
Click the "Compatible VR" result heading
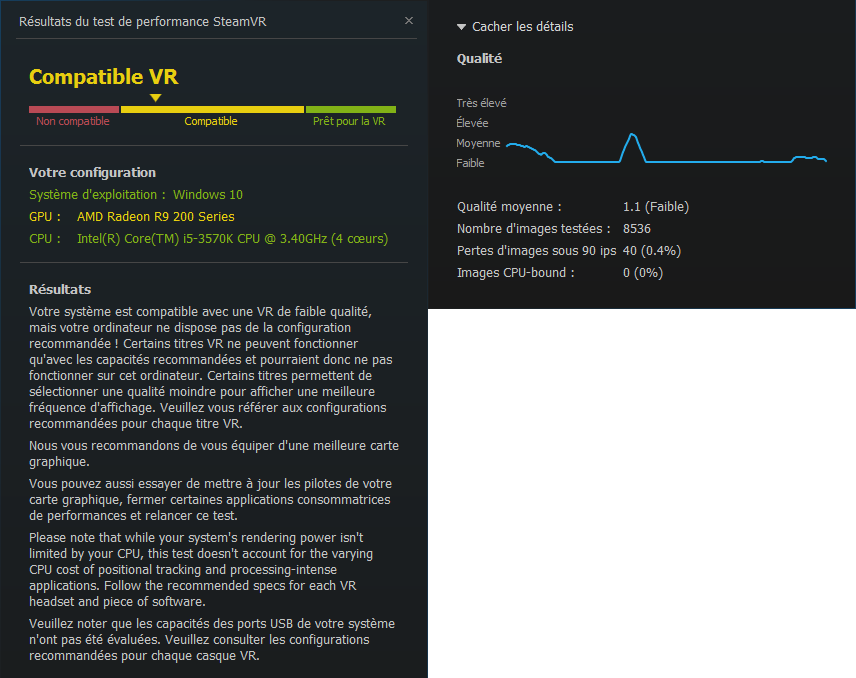click(103, 77)
